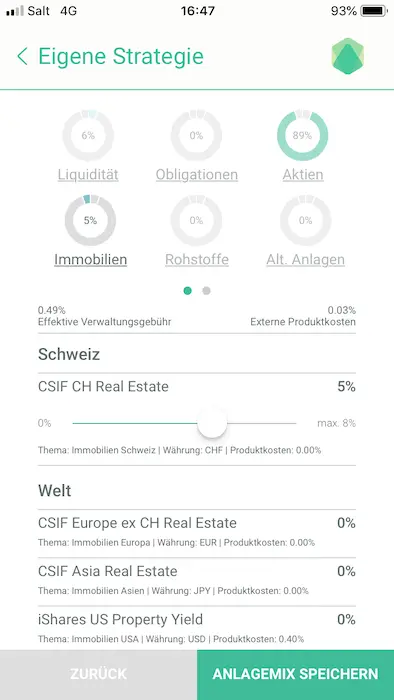Expand the CSIF Asia Real Estate row

pos(197,581)
